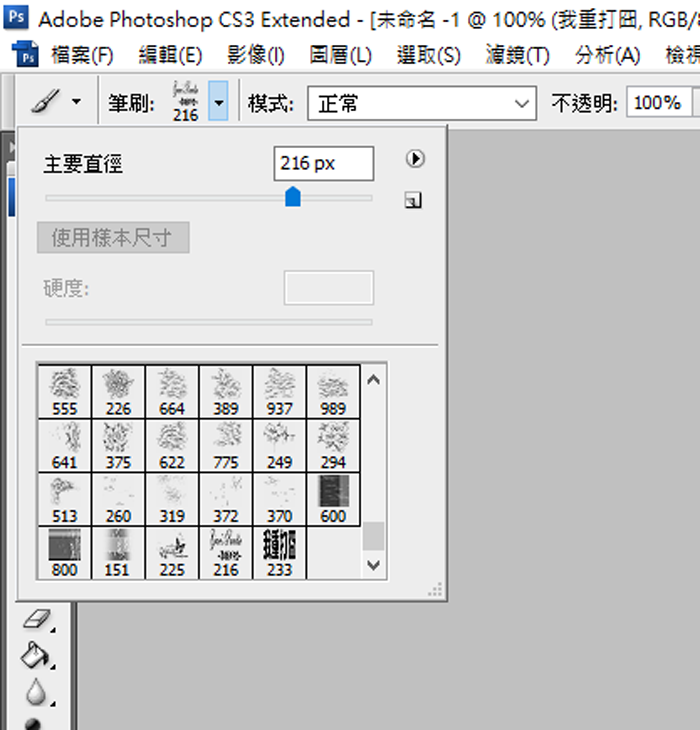Click the Photoshop document icon in menu bar
The height and width of the screenshot is (730, 700).
tap(25, 54)
